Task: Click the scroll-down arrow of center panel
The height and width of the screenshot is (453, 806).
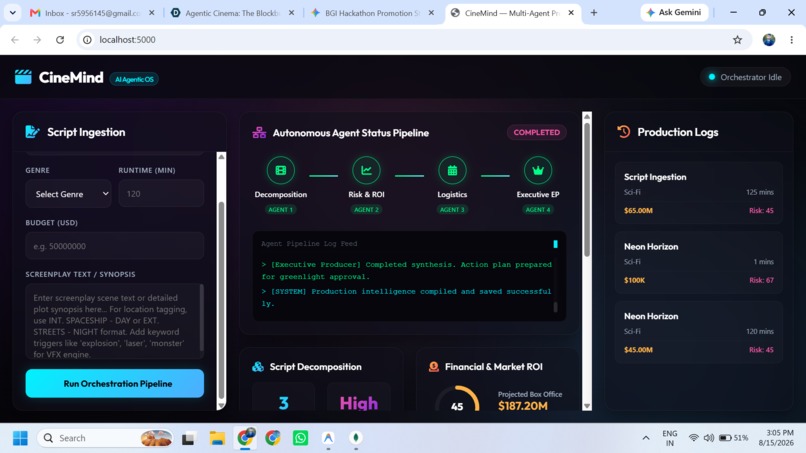Action: [x=587, y=406]
